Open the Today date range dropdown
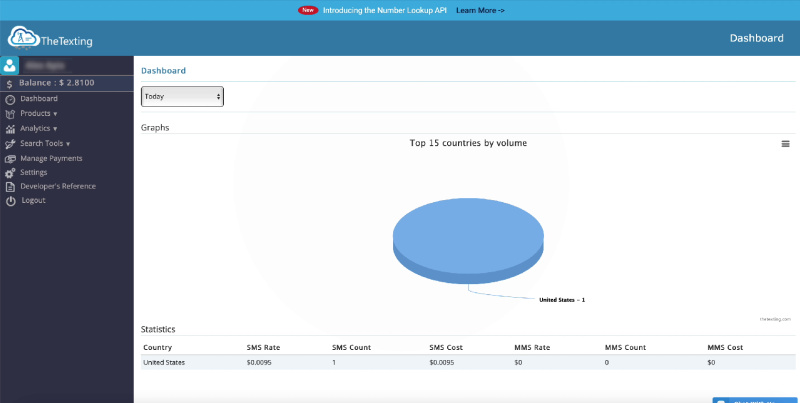This screenshot has width=800, height=403. [182, 96]
